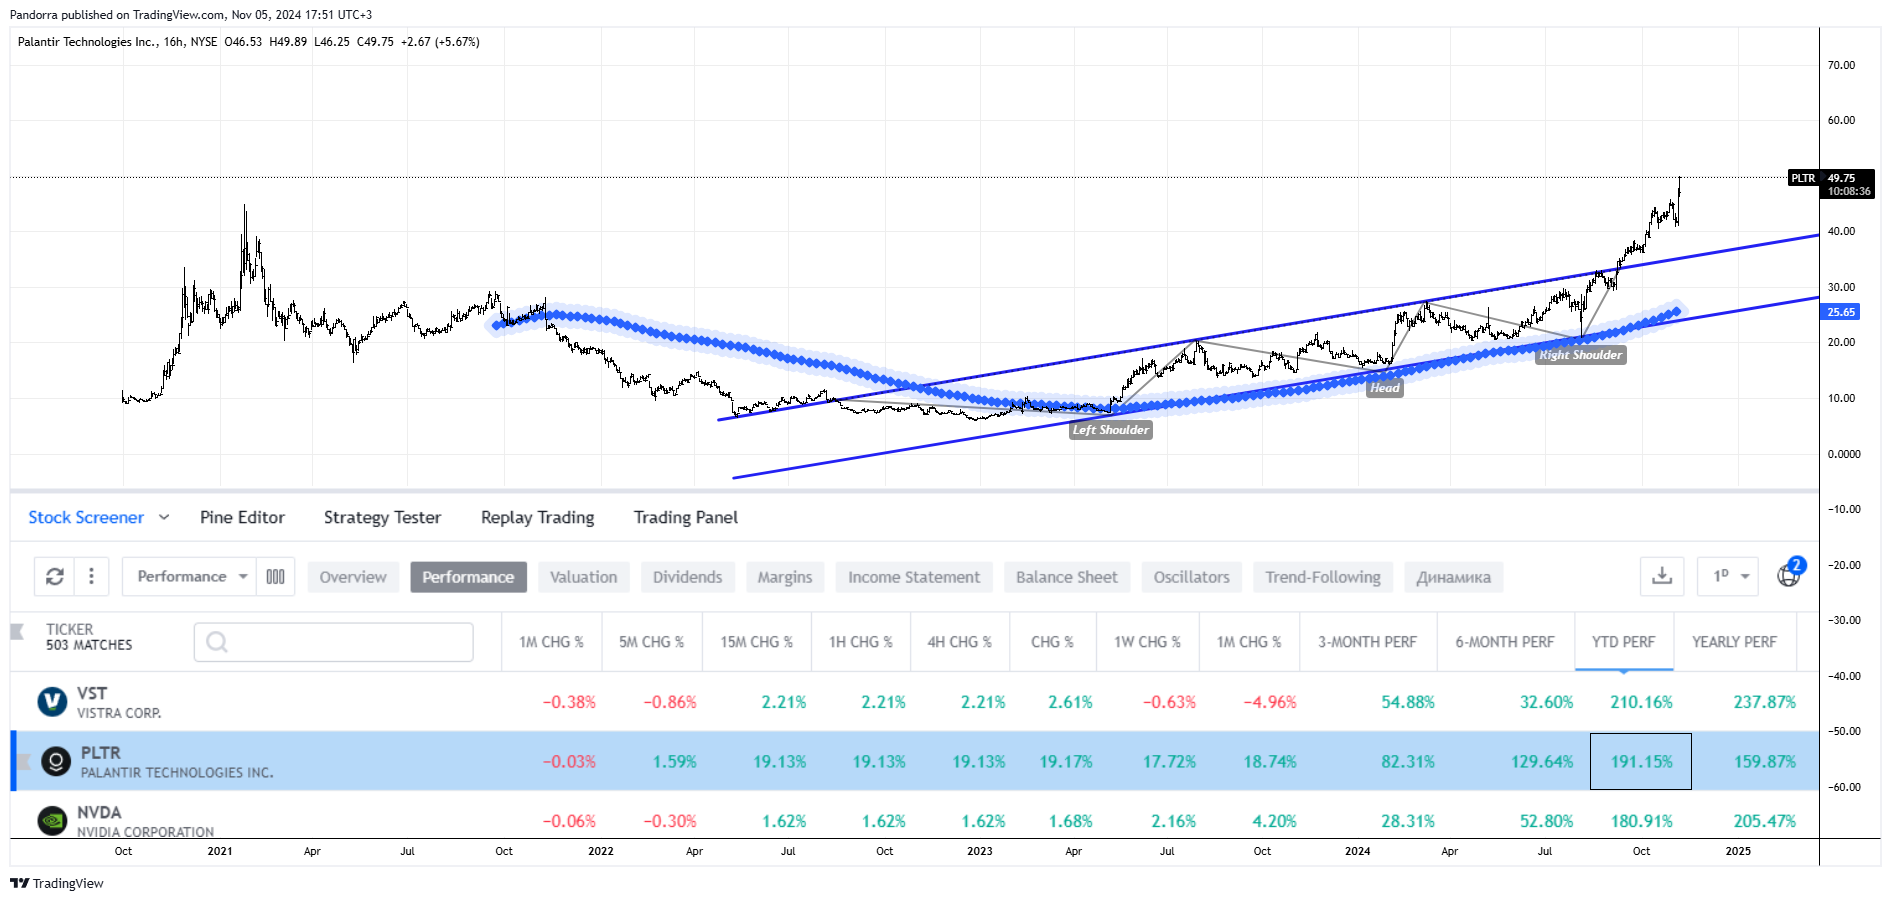The width and height of the screenshot is (1891, 901).
Task: Select the Динамика preset
Action: [1454, 577]
